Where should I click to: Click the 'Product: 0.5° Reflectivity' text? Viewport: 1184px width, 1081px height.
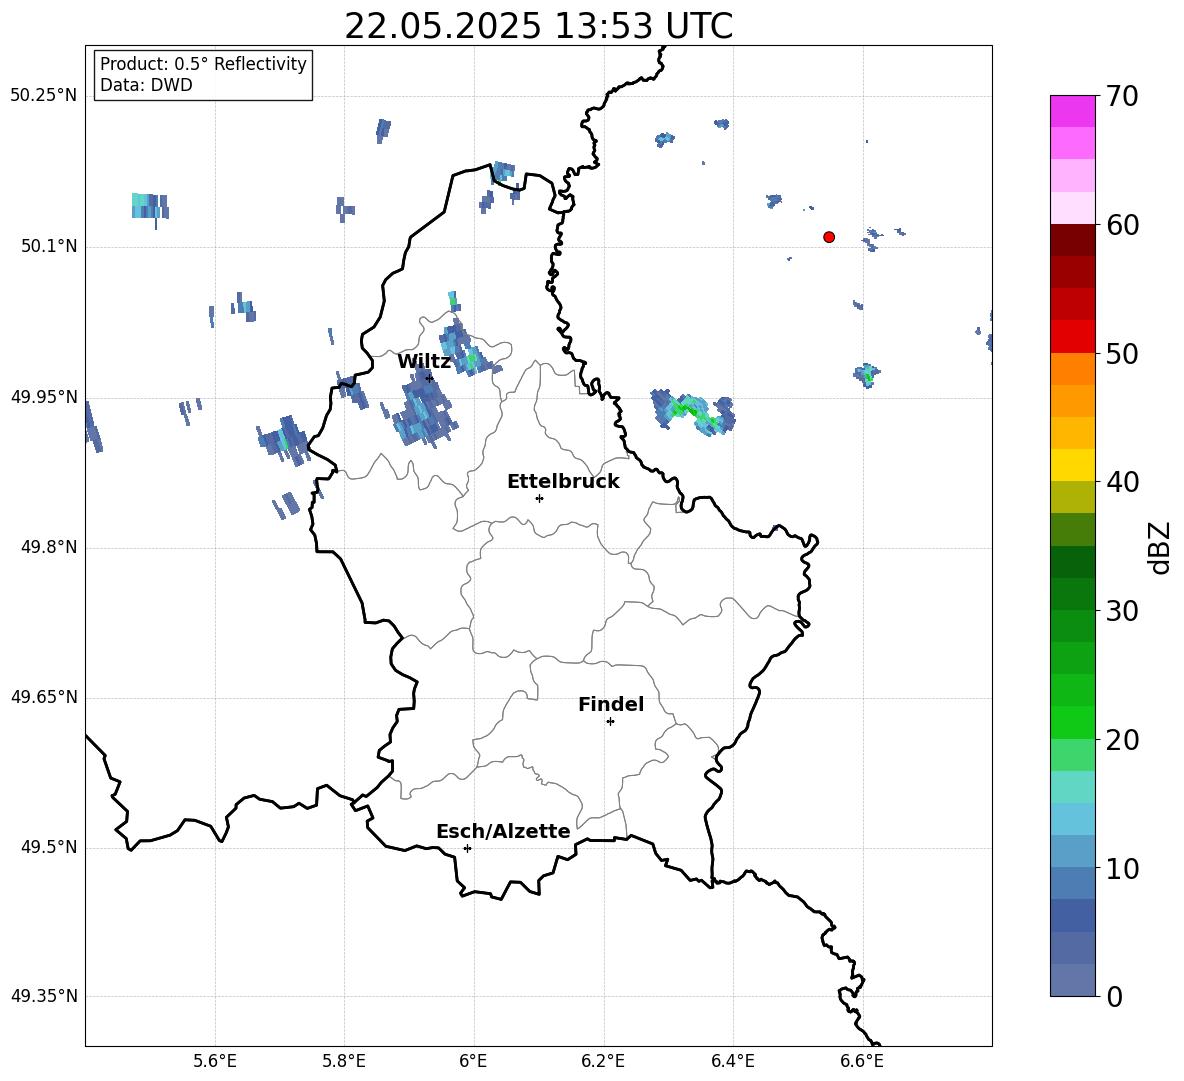tap(203, 64)
